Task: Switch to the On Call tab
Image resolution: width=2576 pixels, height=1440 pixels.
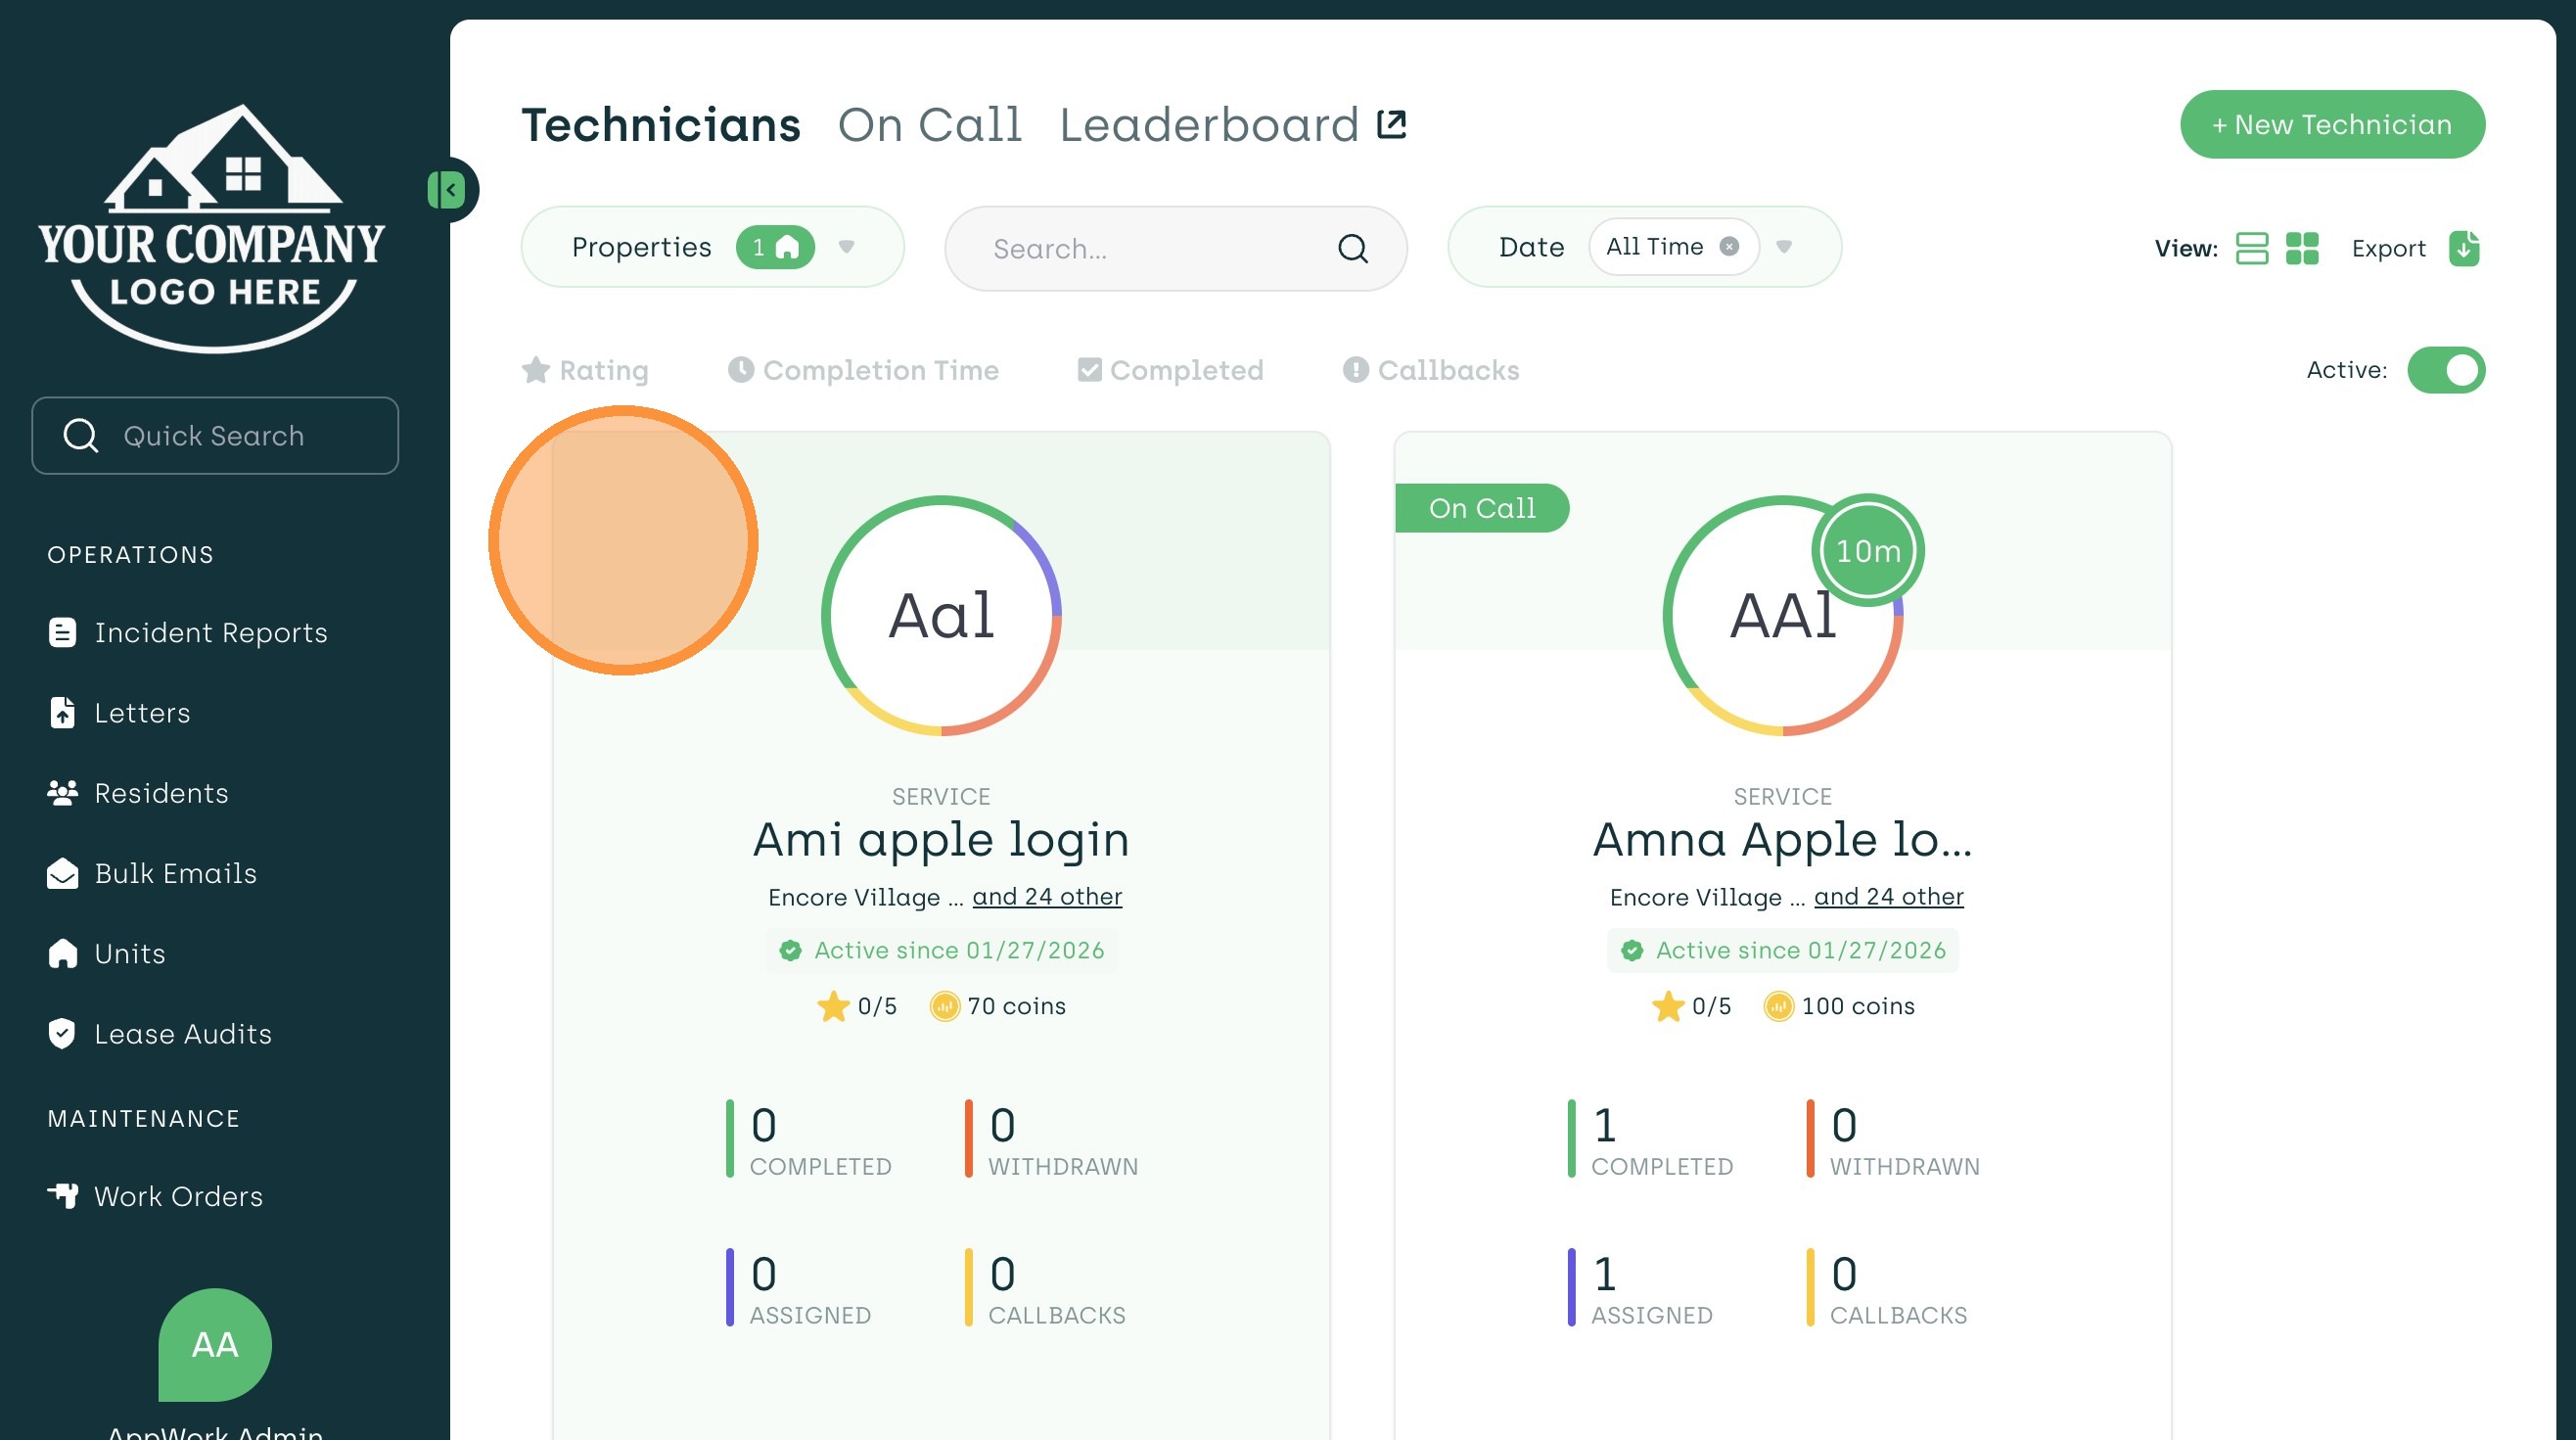Action: click(929, 125)
